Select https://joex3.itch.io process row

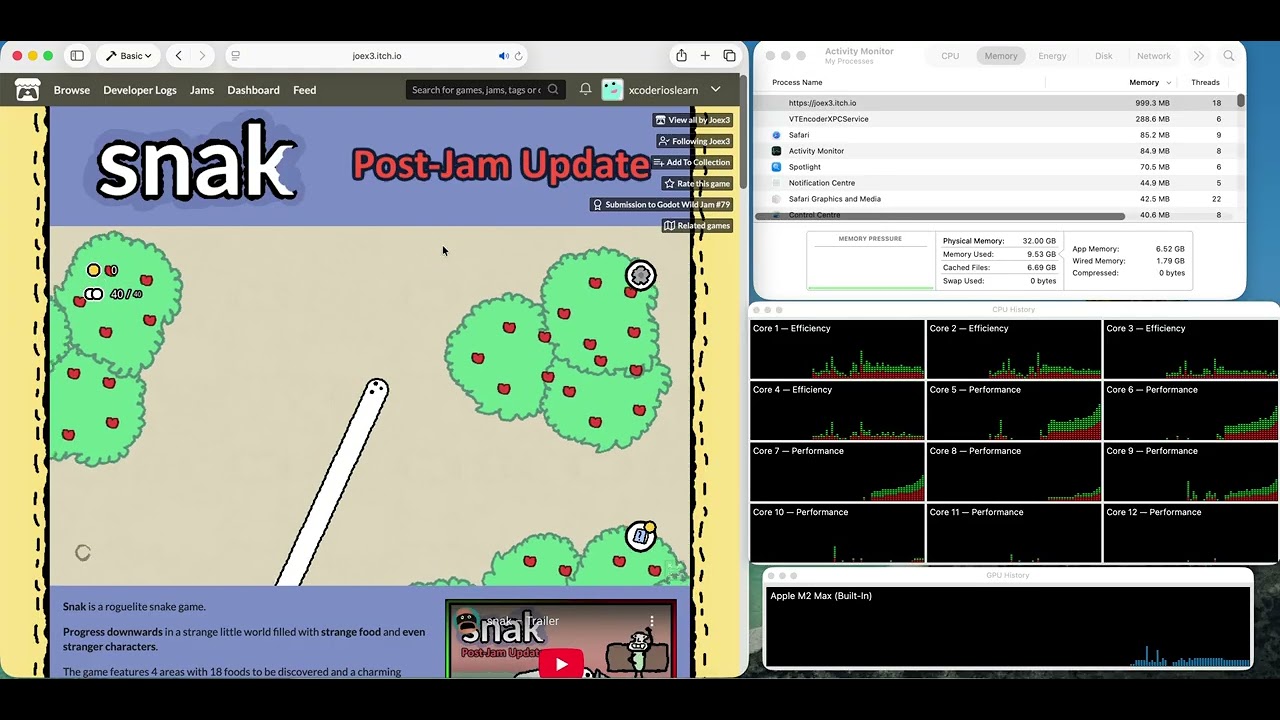click(995, 103)
